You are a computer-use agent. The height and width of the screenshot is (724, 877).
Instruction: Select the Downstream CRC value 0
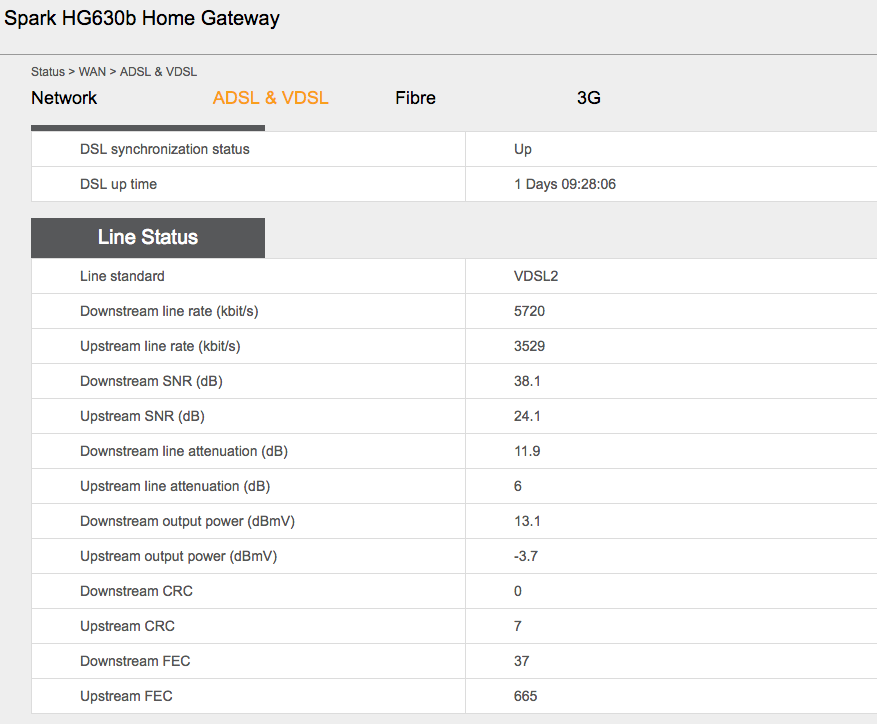tap(518, 591)
